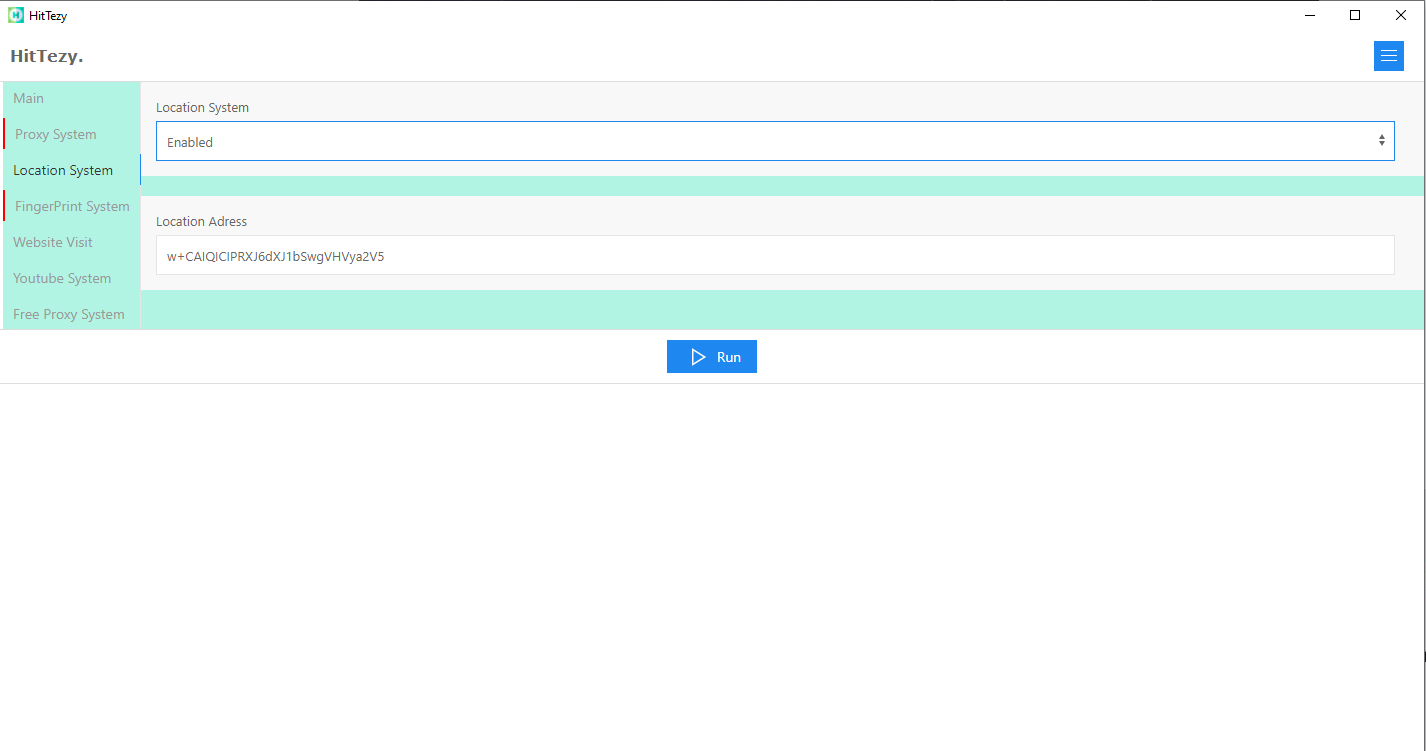Open the hamburger menu button
Screen dimensions: 1426x751
[x=1388, y=56]
